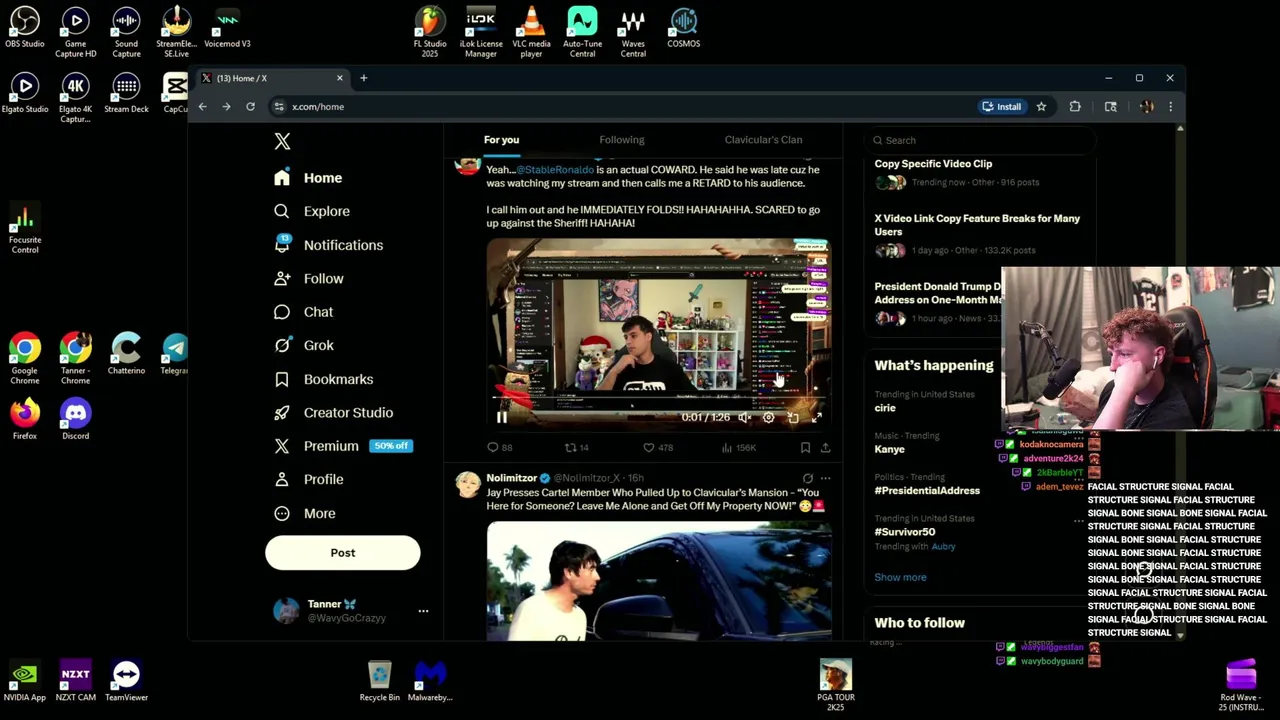1280x720 pixels.
Task: Open Stream Deck desktop shortcut
Action: [126, 92]
